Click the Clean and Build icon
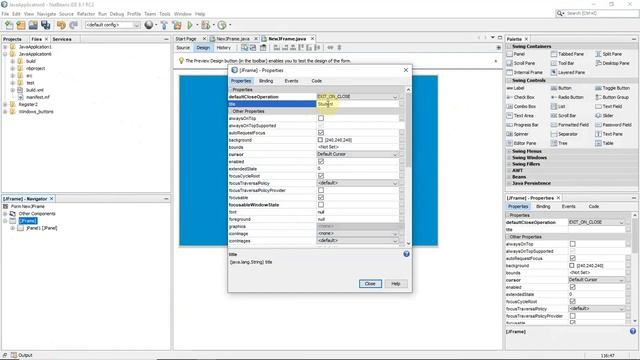This screenshot has height=360, width=640. click(x=177, y=25)
